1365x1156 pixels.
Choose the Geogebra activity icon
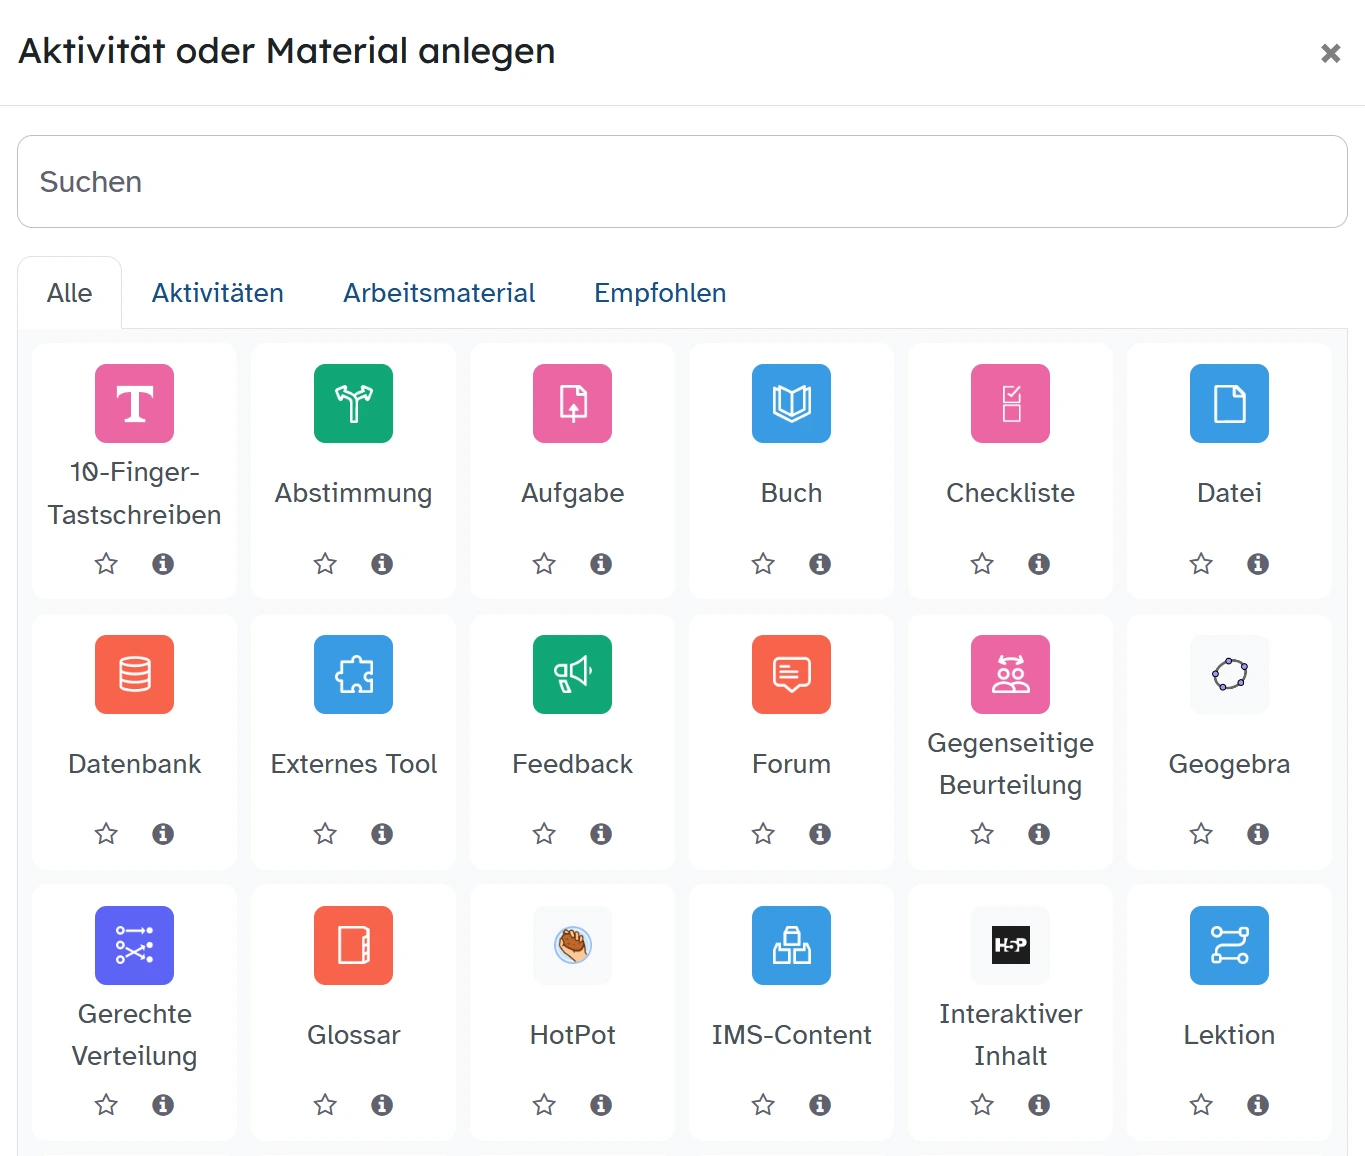(1229, 674)
